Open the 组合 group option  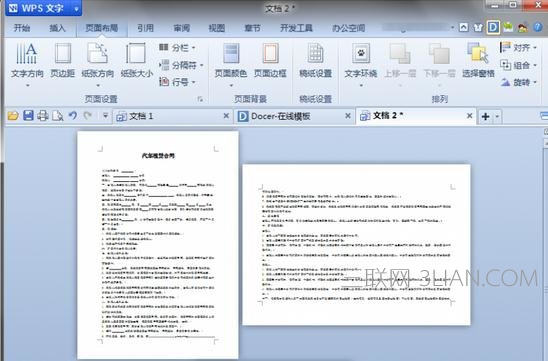pyautogui.click(x=518, y=65)
